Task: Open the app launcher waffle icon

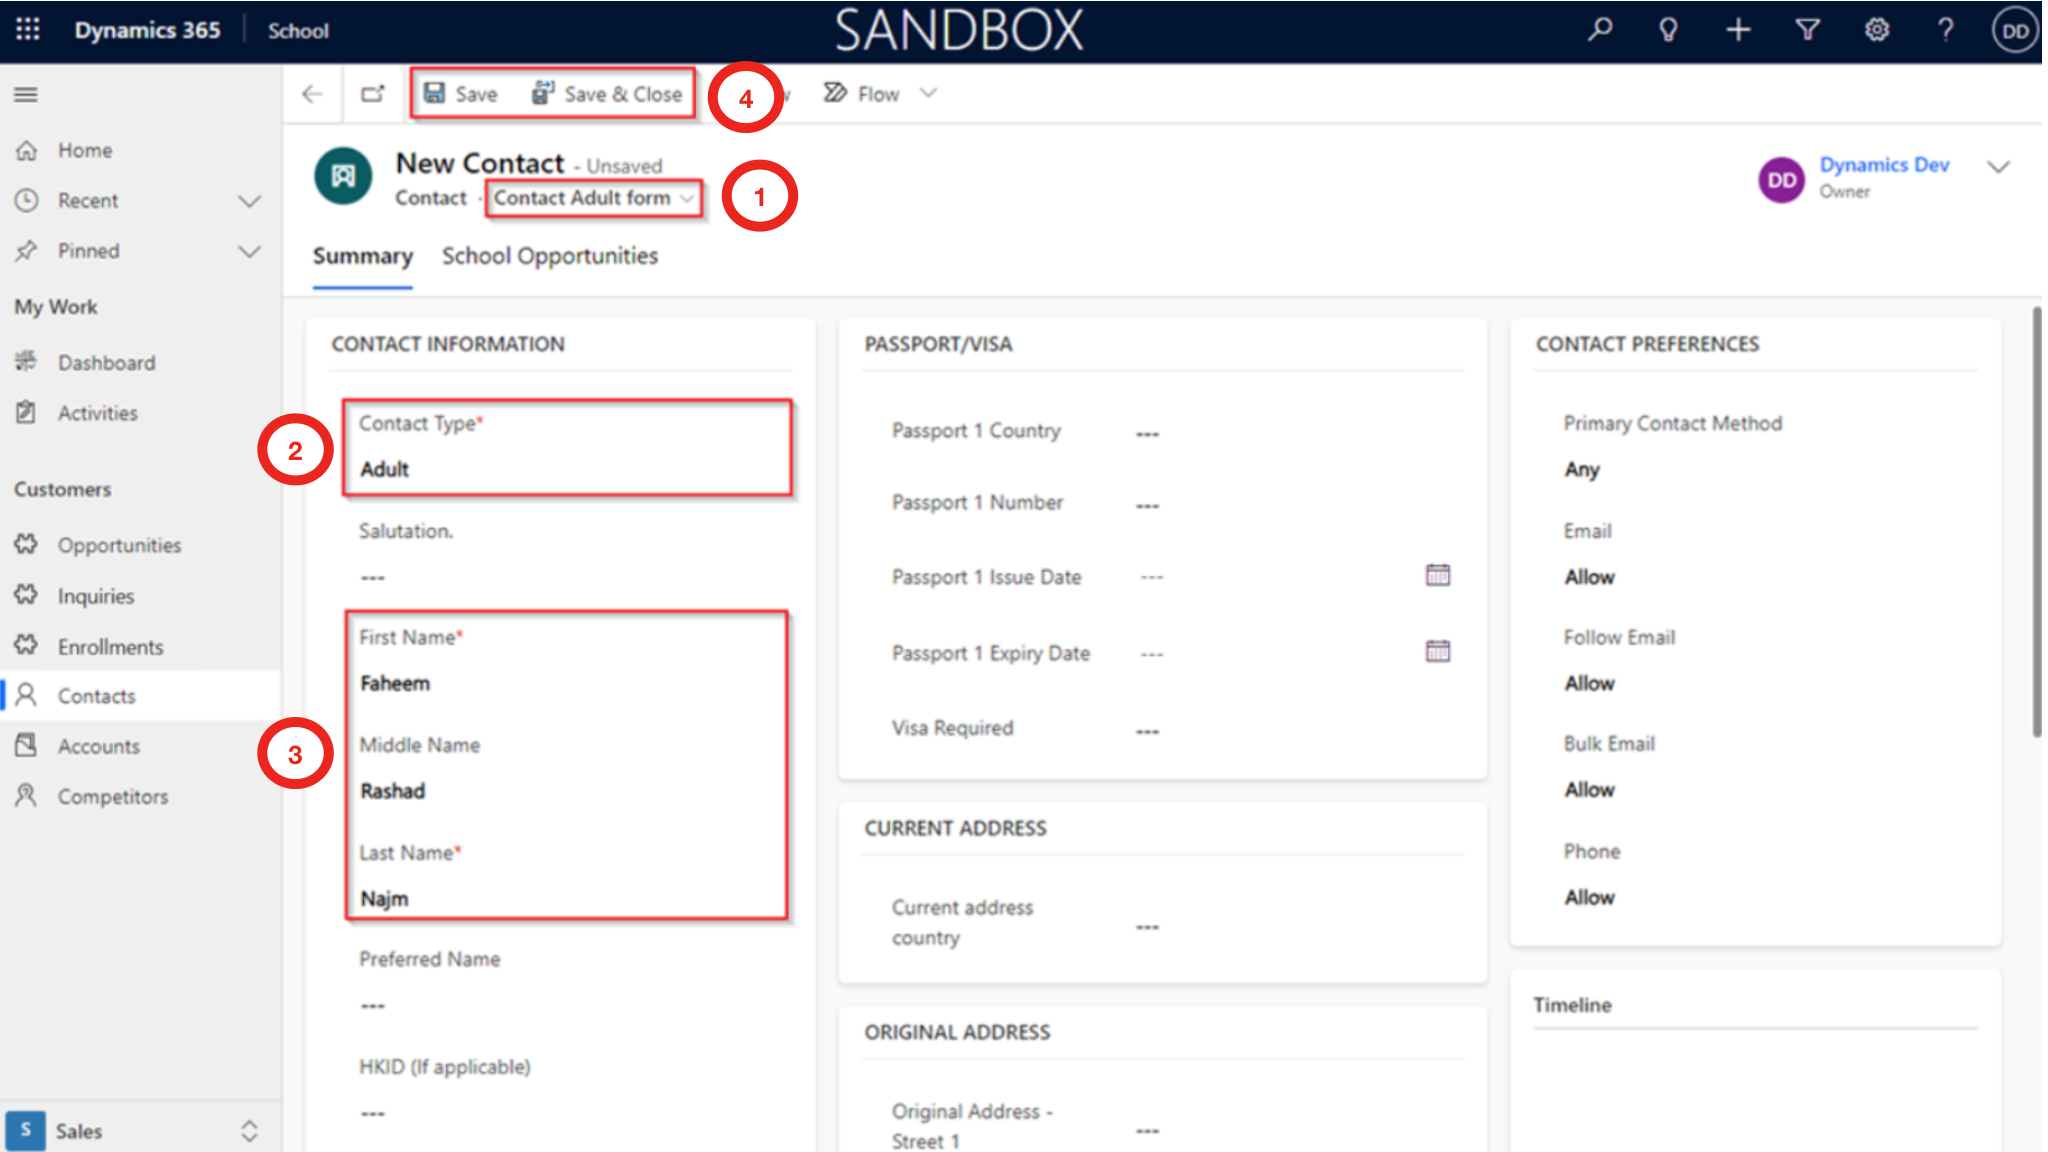Action: (28, 30)
